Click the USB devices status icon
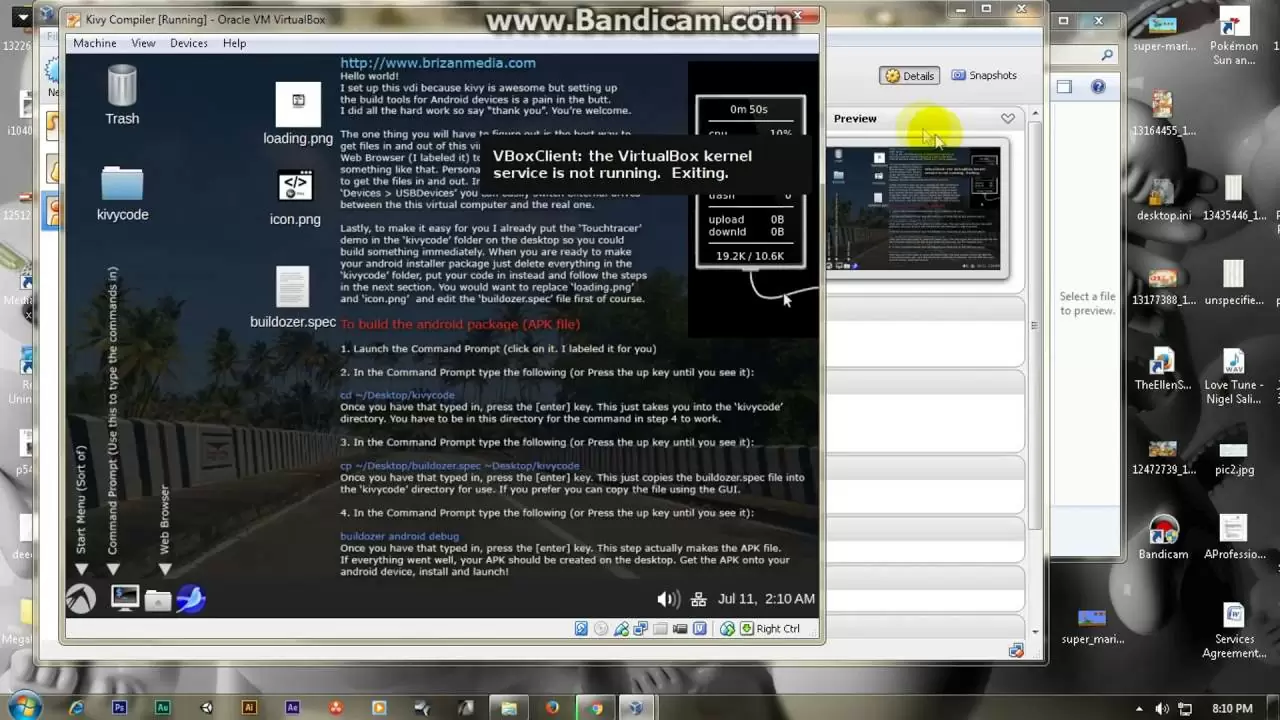Screen dimensions: 1280x720 tap(621, 629)
